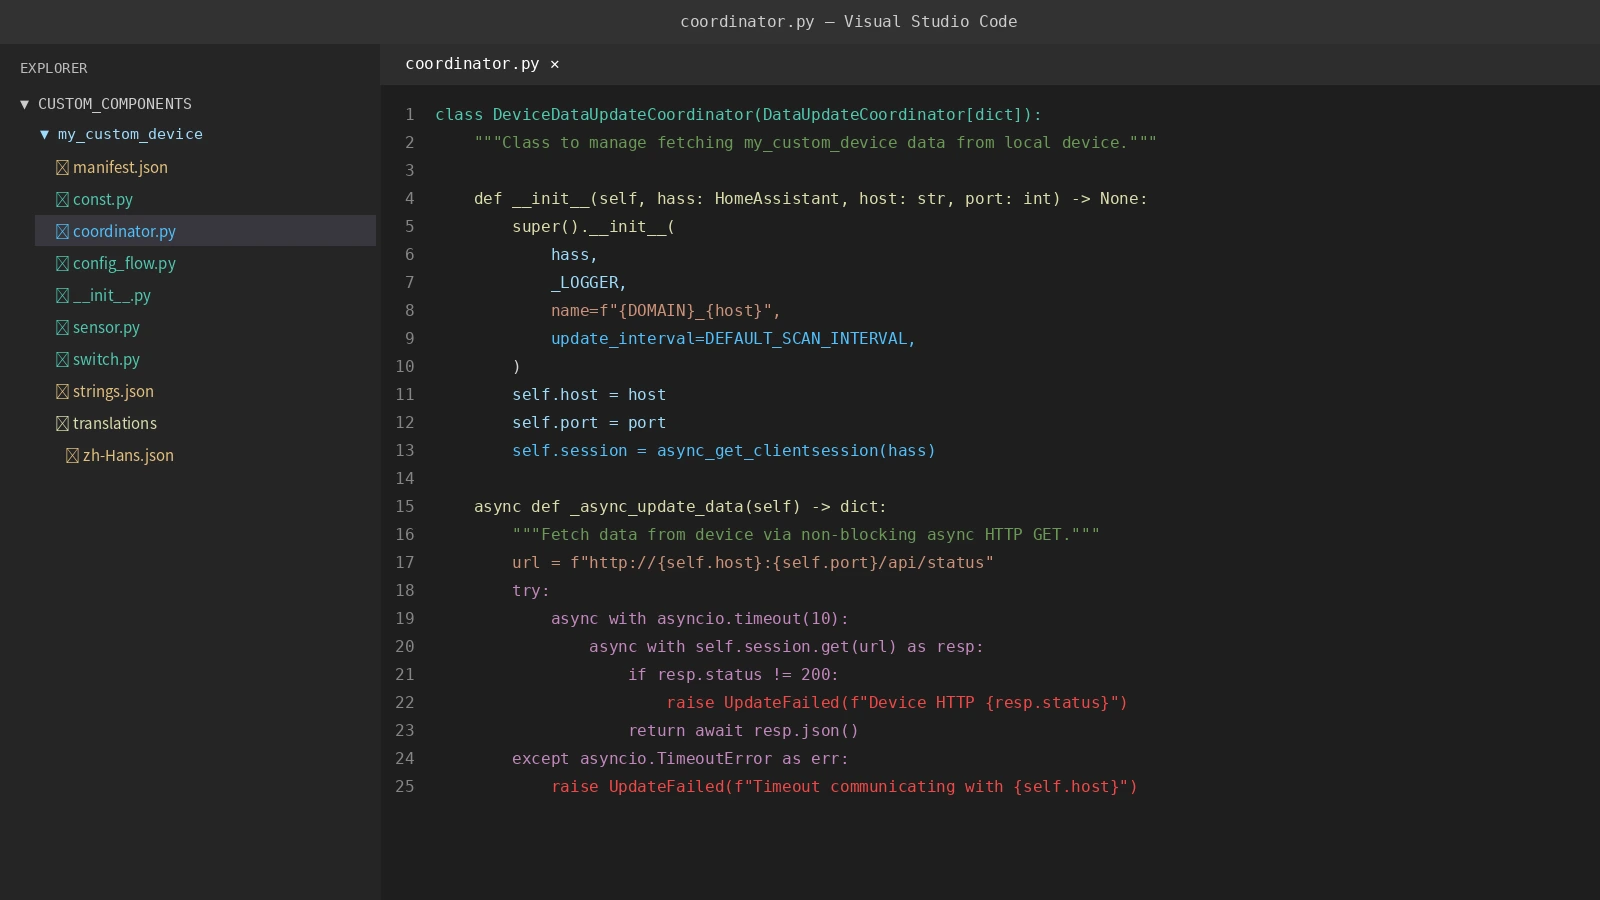Click the raise UpdateFailed Timeout communicating line
This screenshot has width=1600, height=900.
tap(844, 787)
